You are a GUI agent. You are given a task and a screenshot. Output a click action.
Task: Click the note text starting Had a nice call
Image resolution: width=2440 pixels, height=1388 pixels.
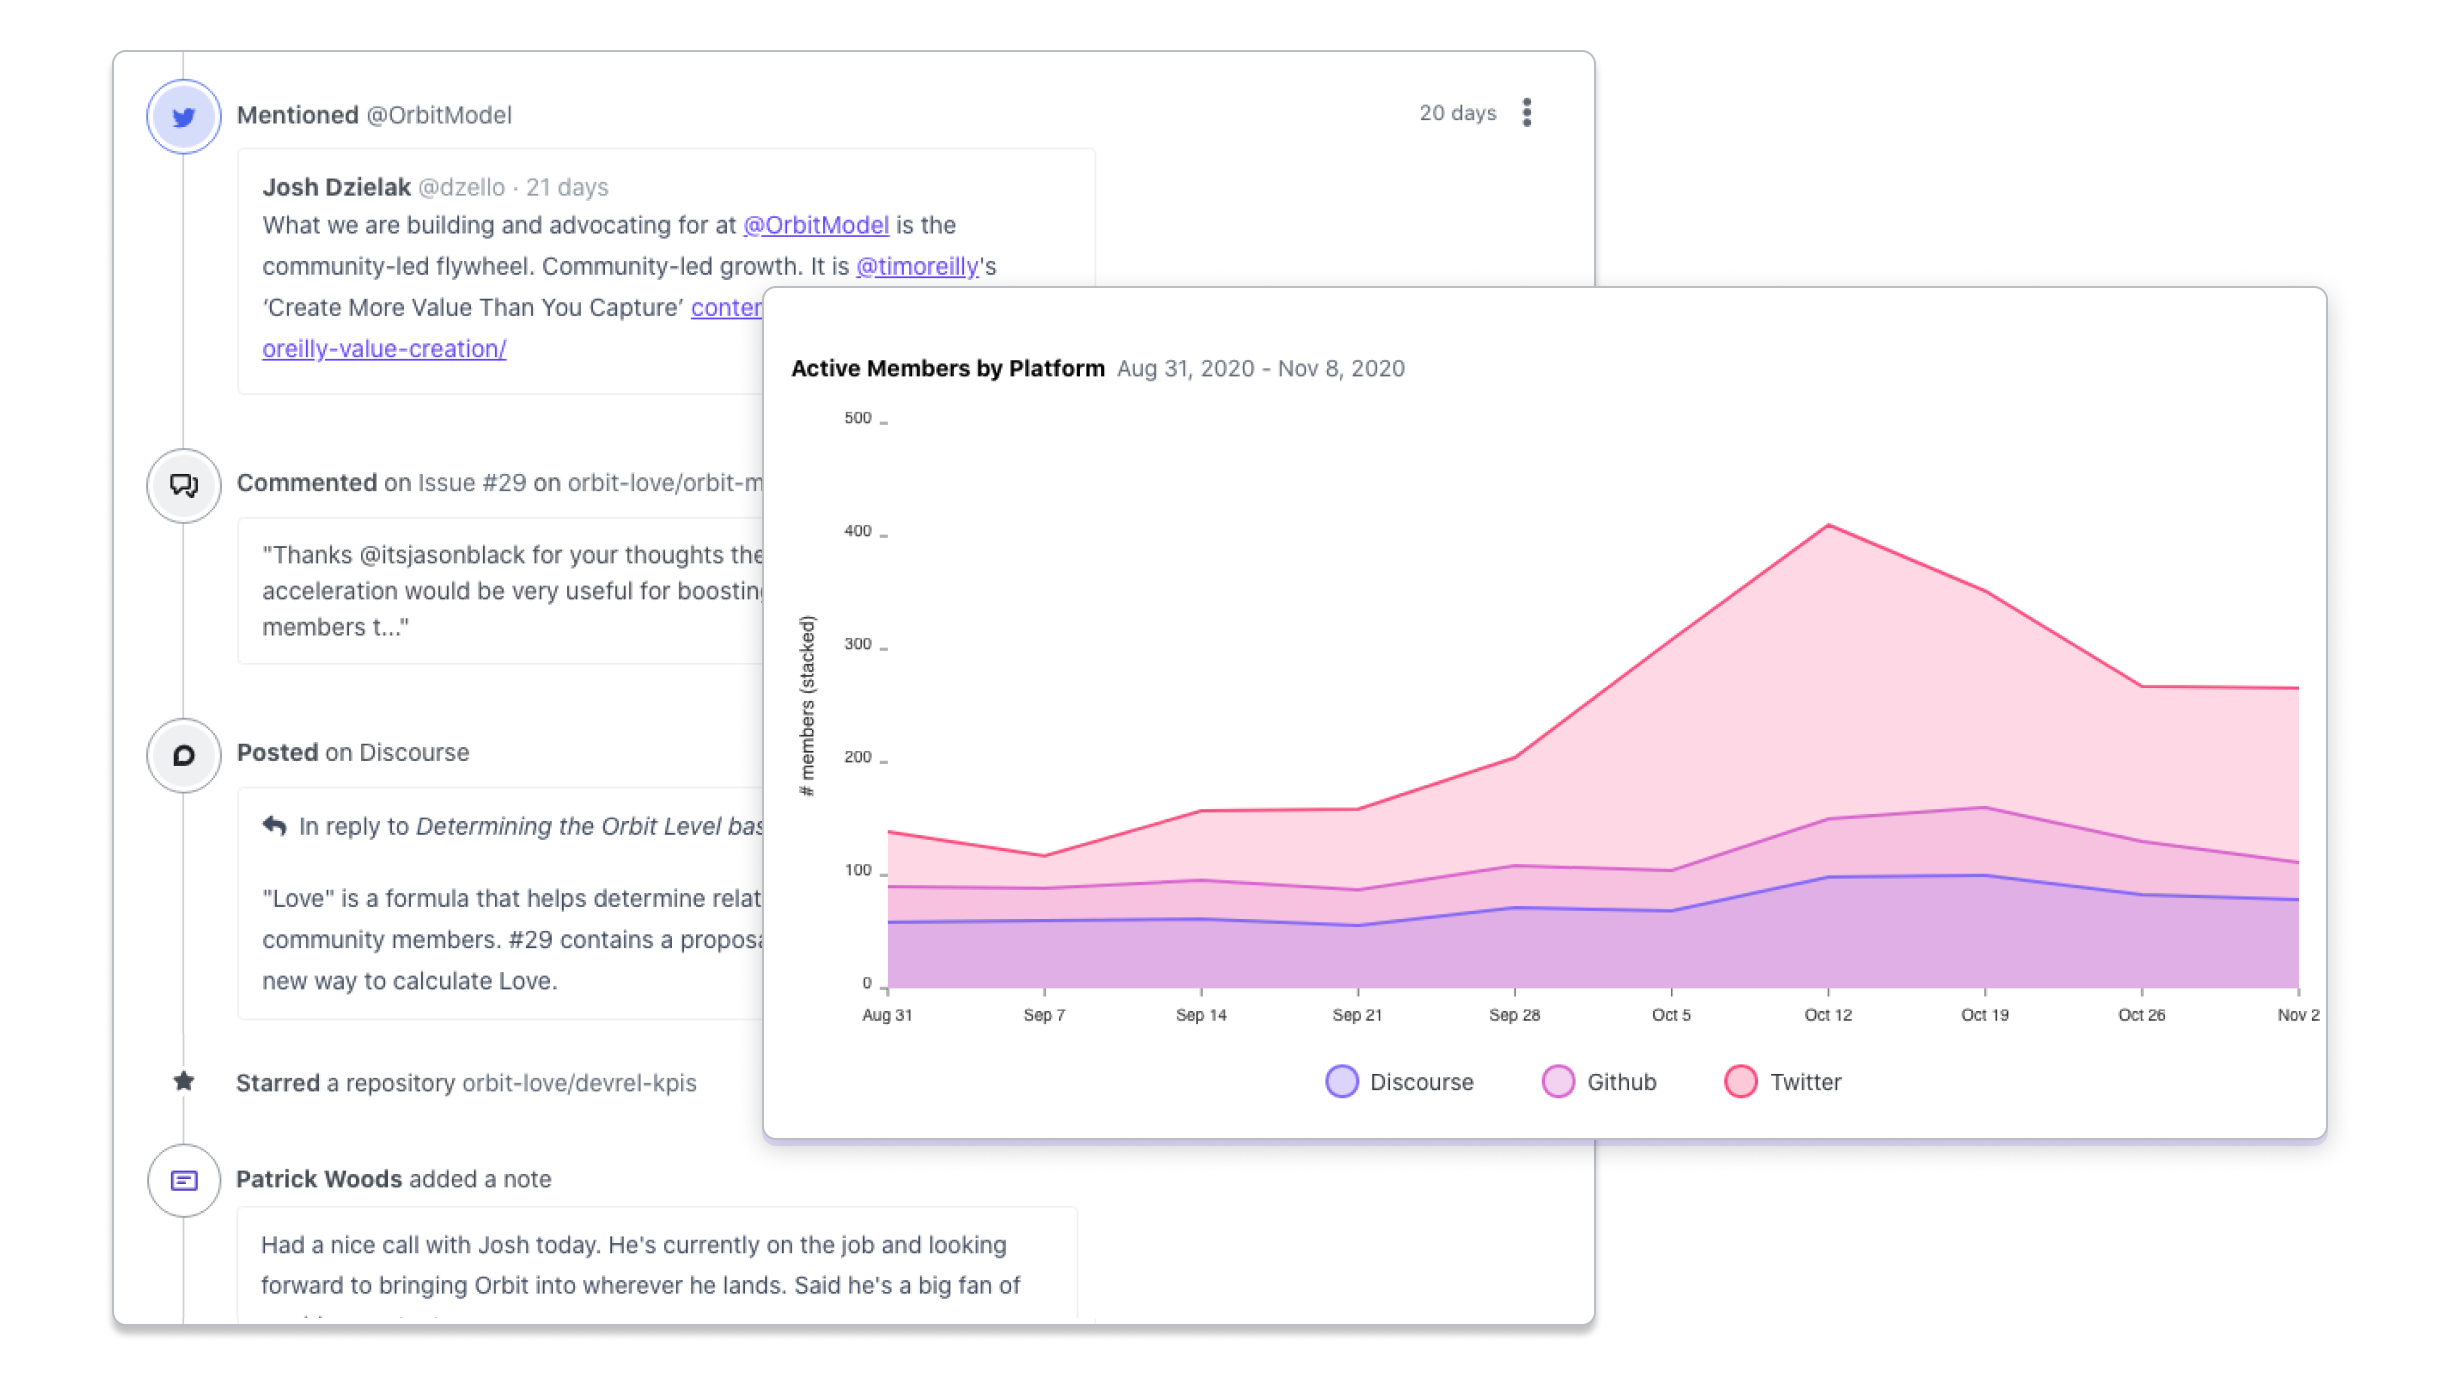640,1265
